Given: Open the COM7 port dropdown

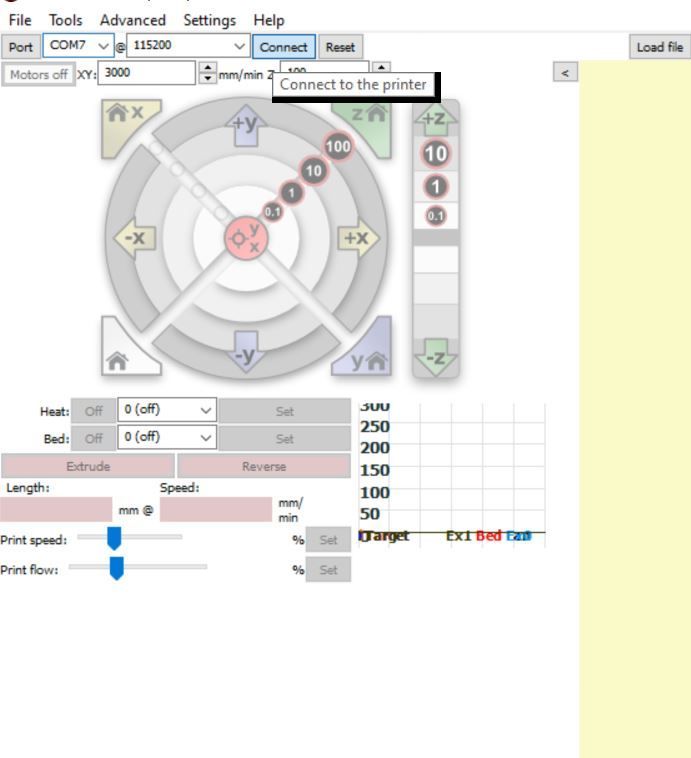Looking at the screenshot, I should [78, 45].
